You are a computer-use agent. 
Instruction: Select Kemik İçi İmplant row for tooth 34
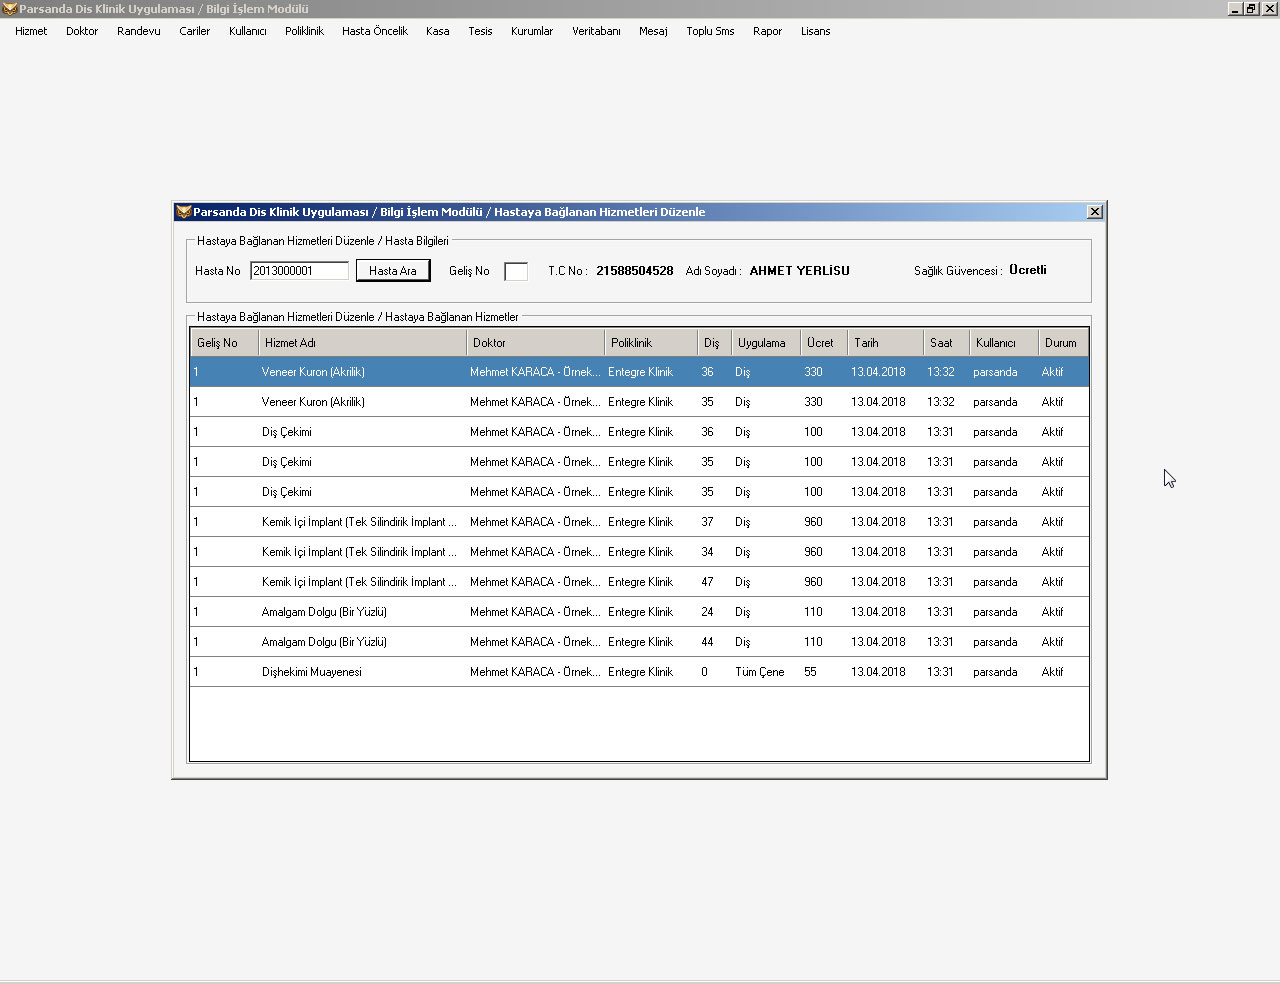[x=639, y=552]
